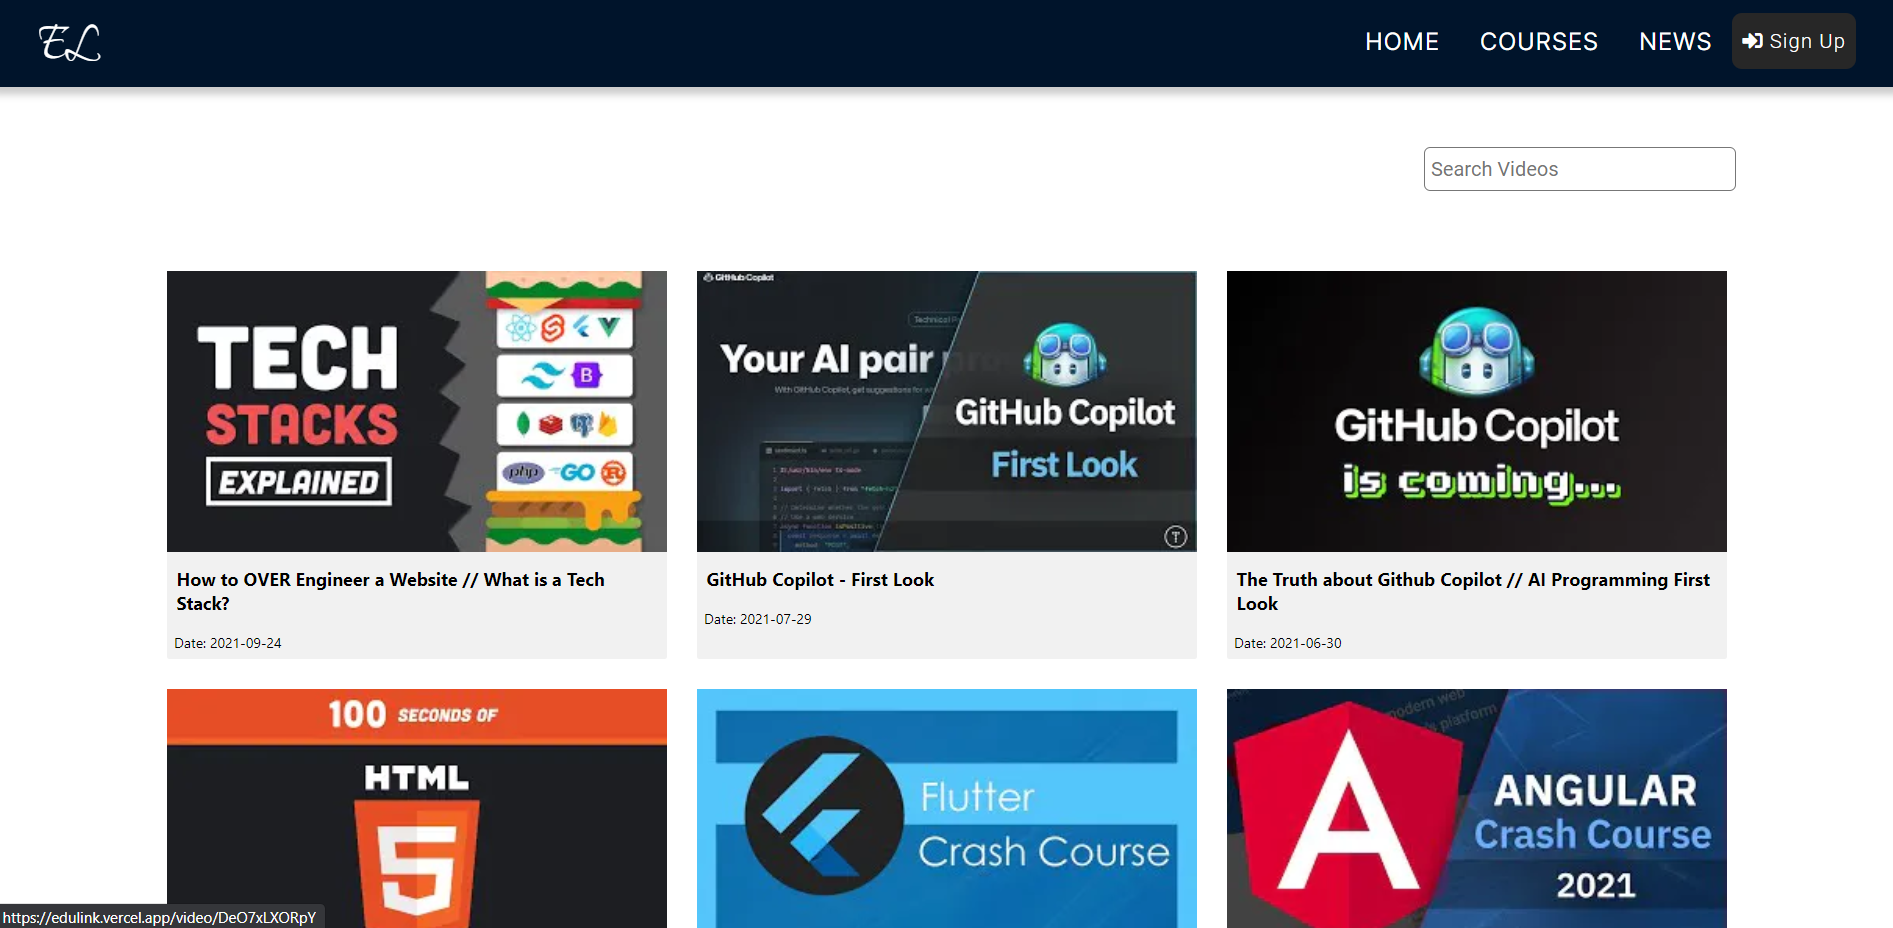Click the Sign Up arrow icon
The image size is (1893, 928).
[1752, 41]
